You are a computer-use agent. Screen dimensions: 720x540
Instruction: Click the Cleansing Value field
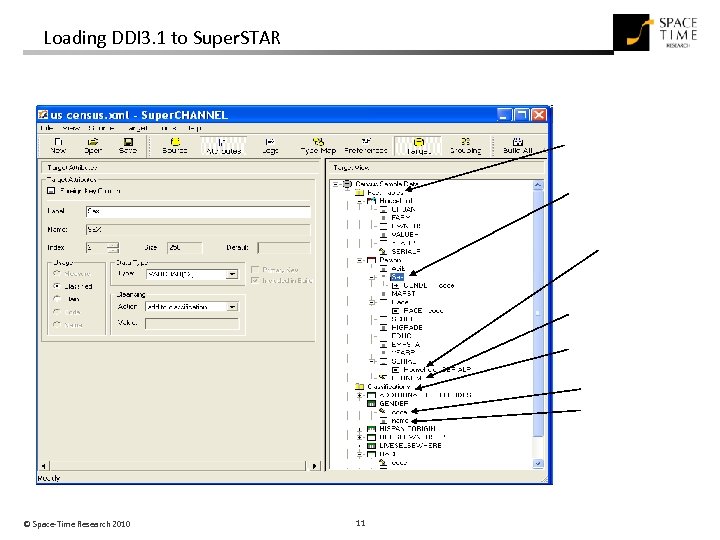[192, 323]
